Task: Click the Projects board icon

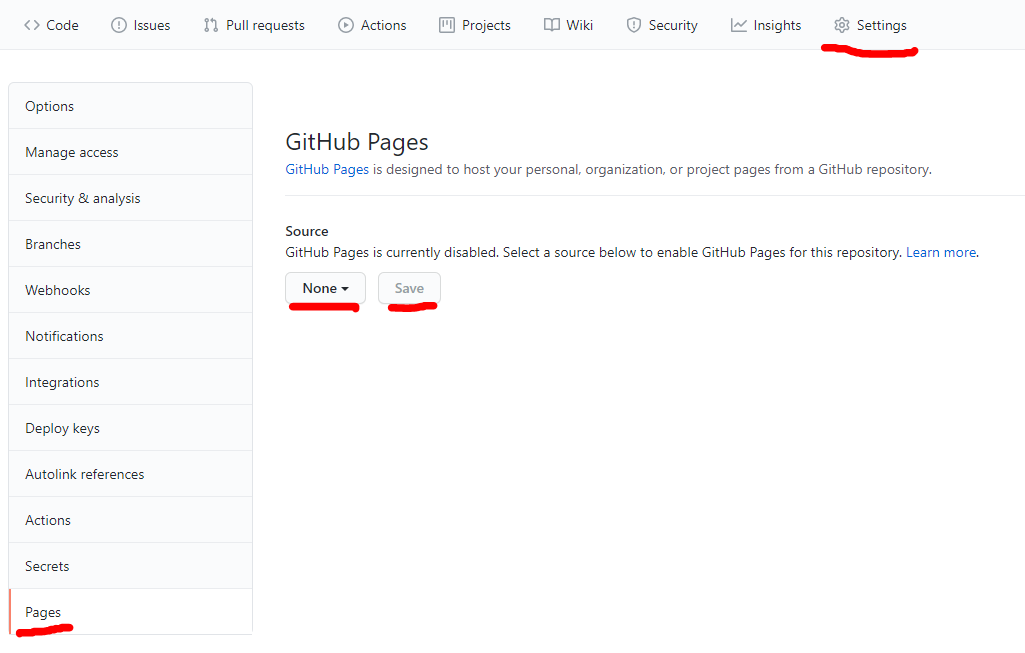Action: pos(447,25)
